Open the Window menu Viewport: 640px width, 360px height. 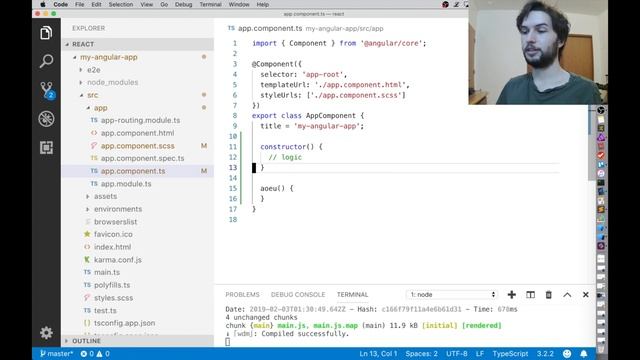click(x=239, y=4)
